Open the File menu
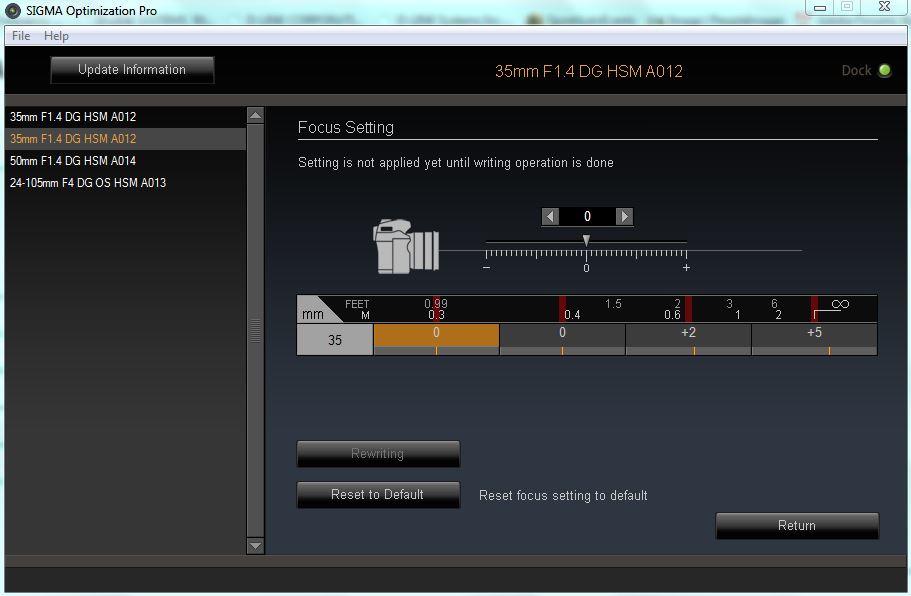This screenshot has width=911, height=596. pos(21,35)
